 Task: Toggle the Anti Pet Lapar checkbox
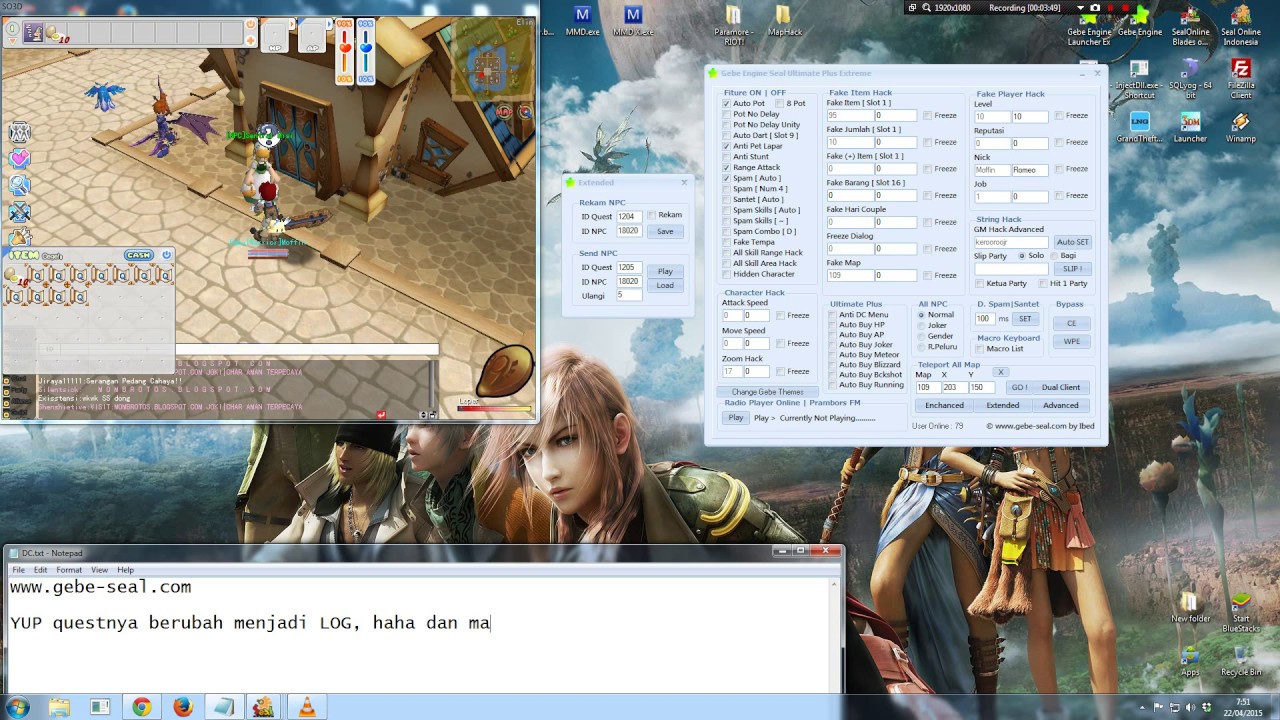tap(727, 146)
